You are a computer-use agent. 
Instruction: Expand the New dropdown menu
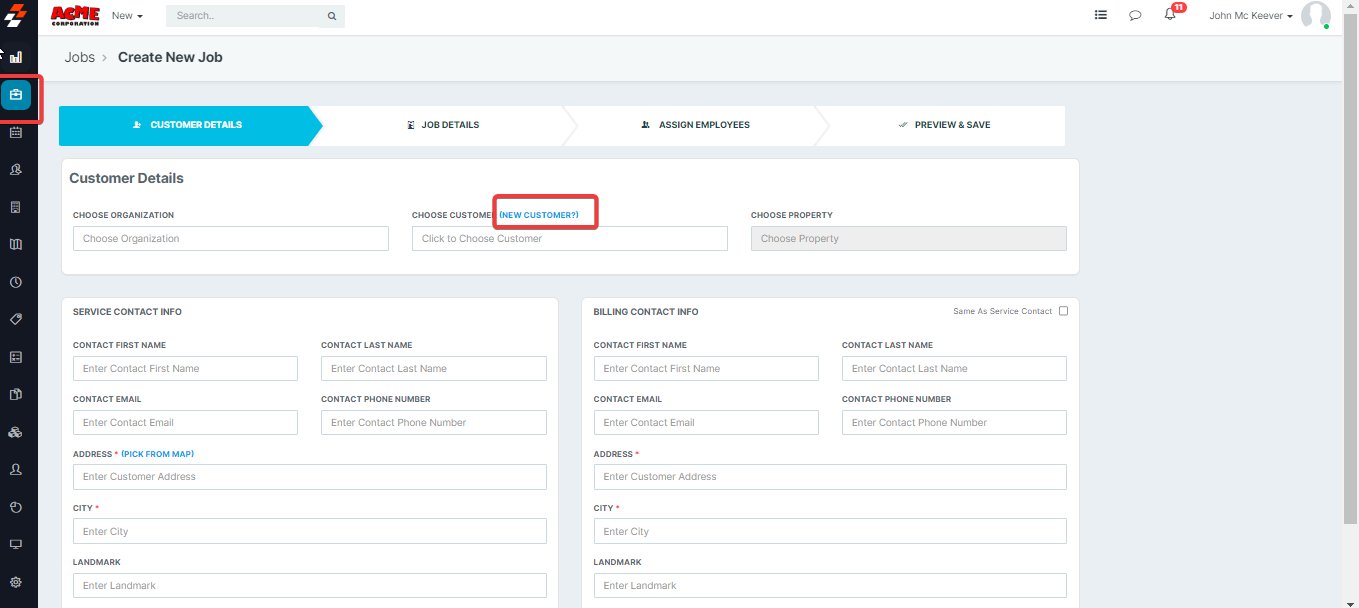coord(127,16)
